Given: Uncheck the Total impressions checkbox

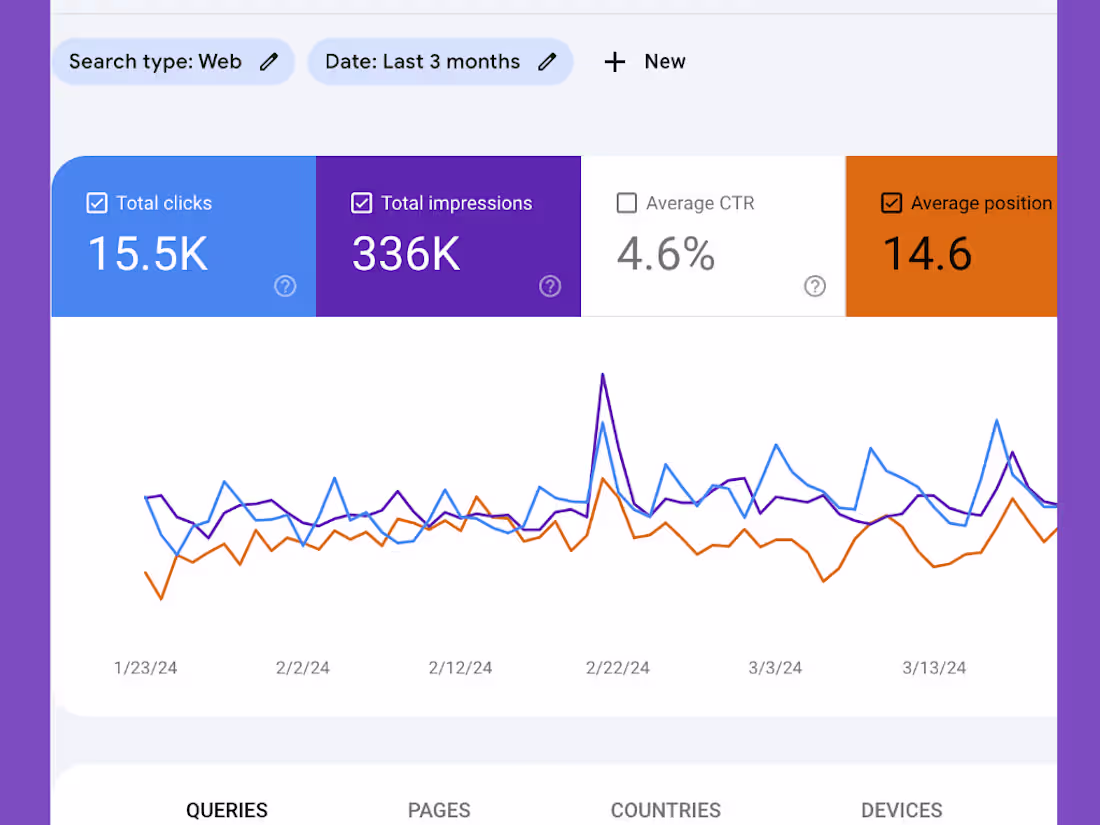Looking at the screenshot, I should [x=362, y=203].
